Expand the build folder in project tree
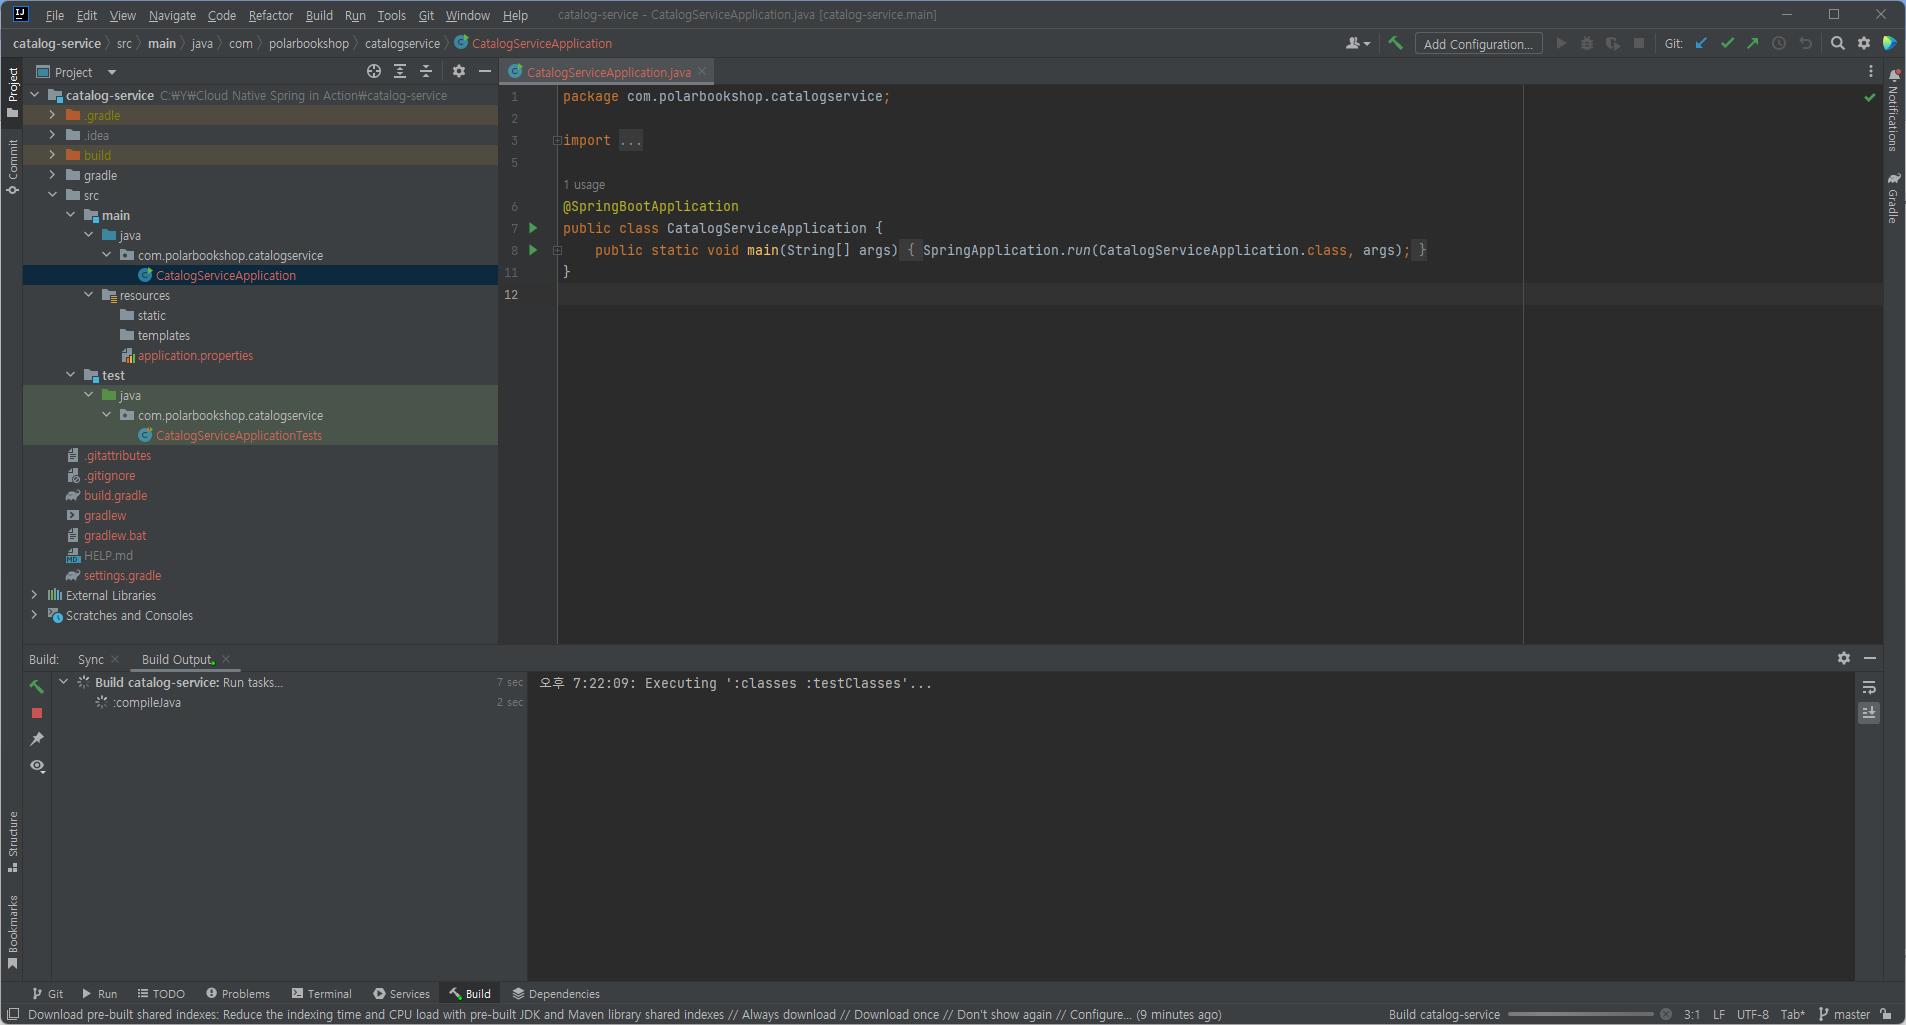Viewport: 1906px width, 1025px height. coord(52,155)
